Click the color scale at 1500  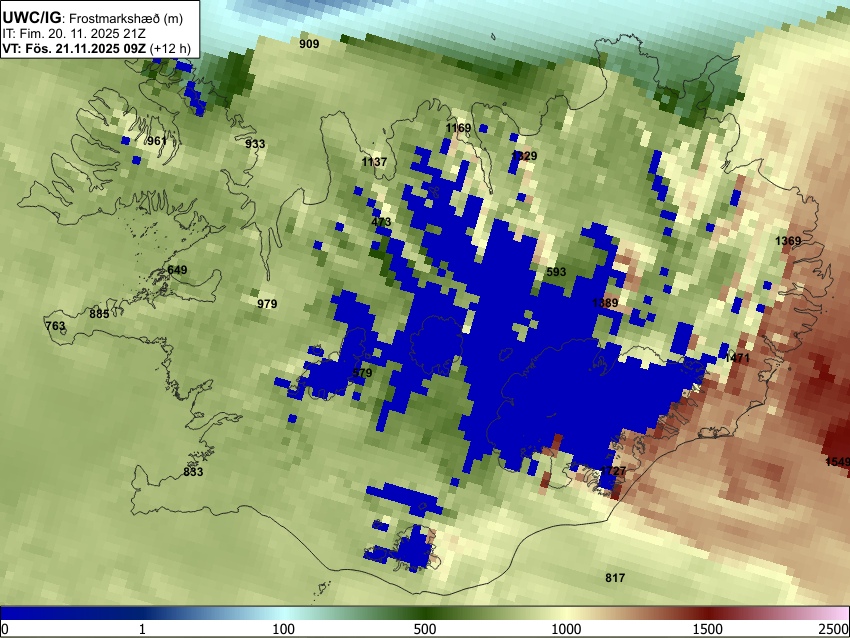tap(708, 629)
